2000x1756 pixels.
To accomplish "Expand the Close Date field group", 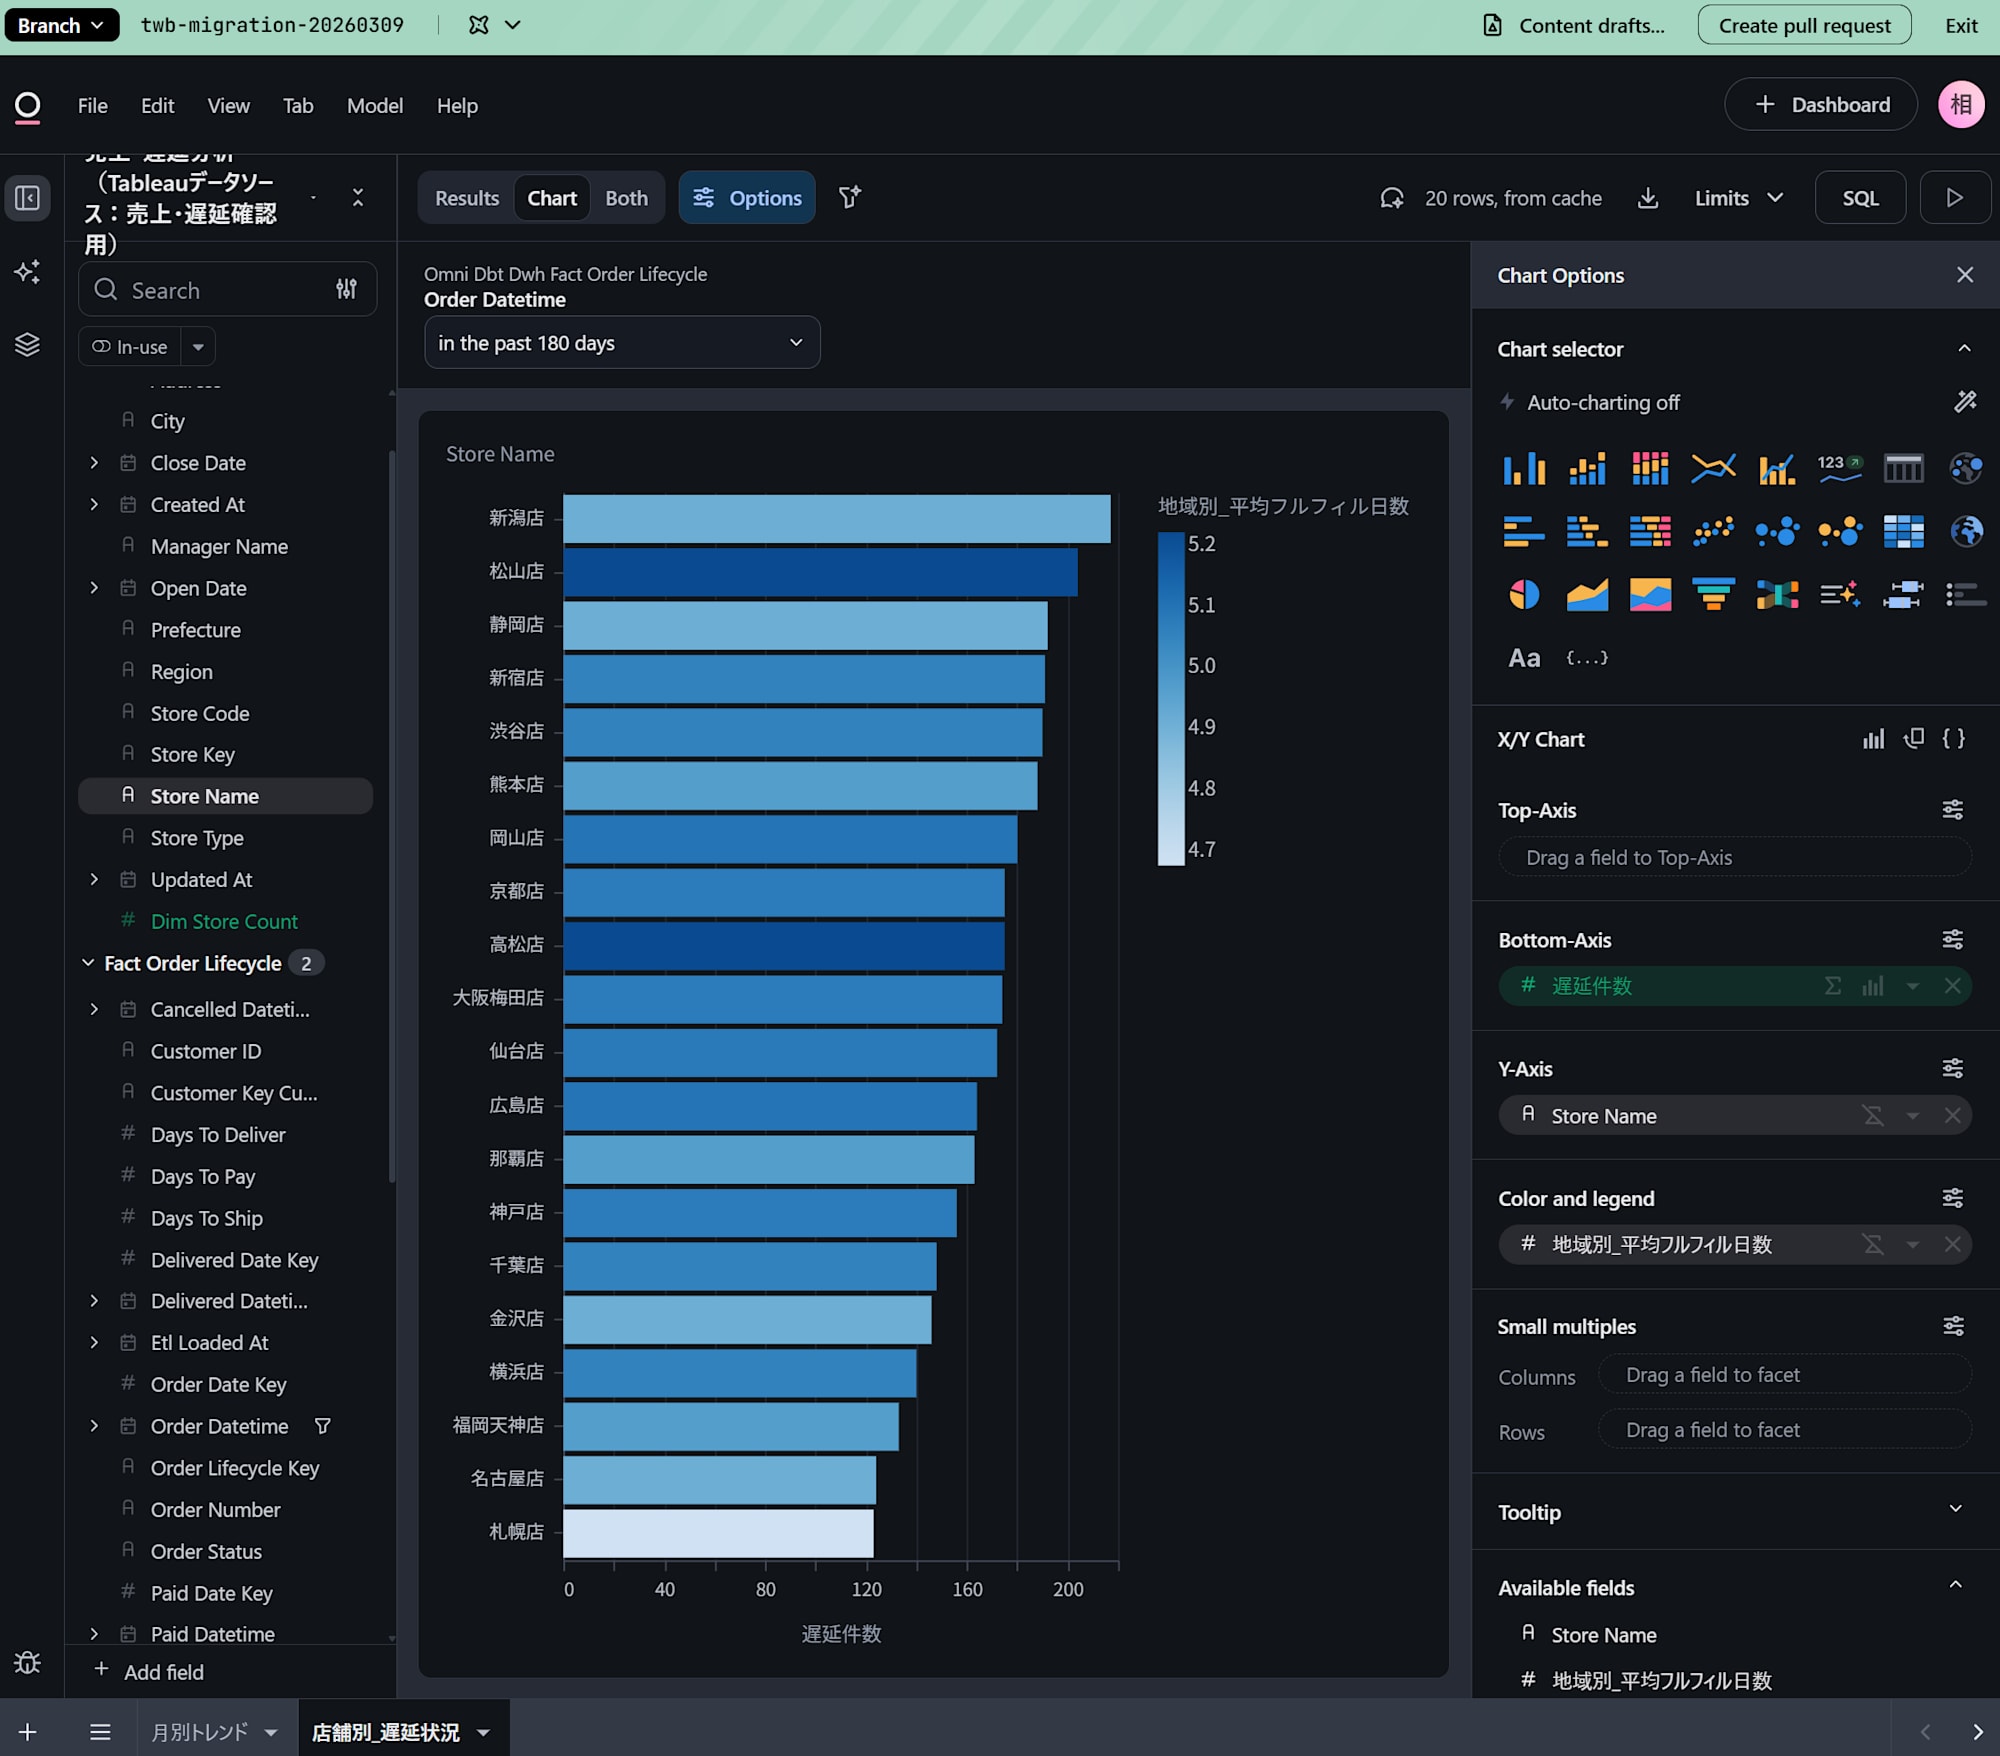I will point(94,463).
